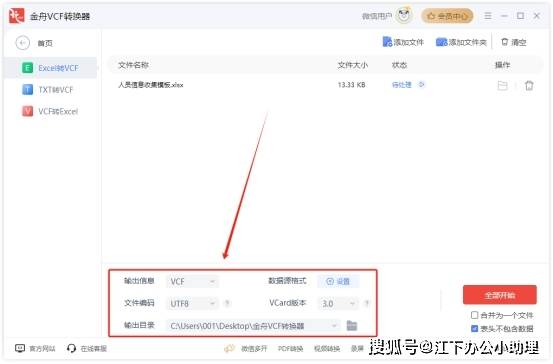Clear the file list with 清空
Screen dimensions: 553x364
[x=514, y=42]
